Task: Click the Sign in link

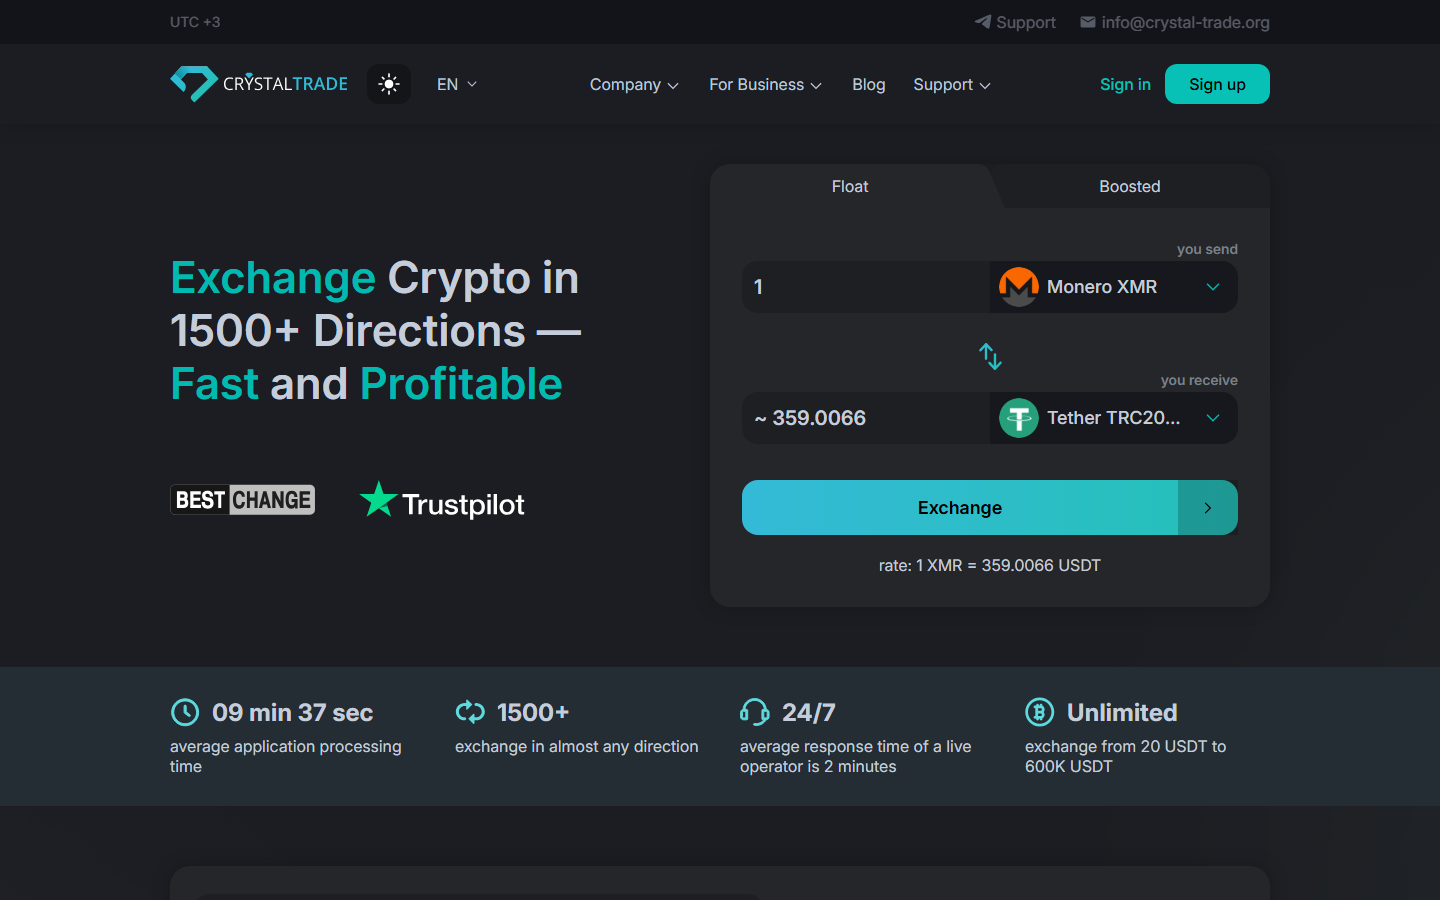Action: pyautogui.click(x=1125, y=84)
